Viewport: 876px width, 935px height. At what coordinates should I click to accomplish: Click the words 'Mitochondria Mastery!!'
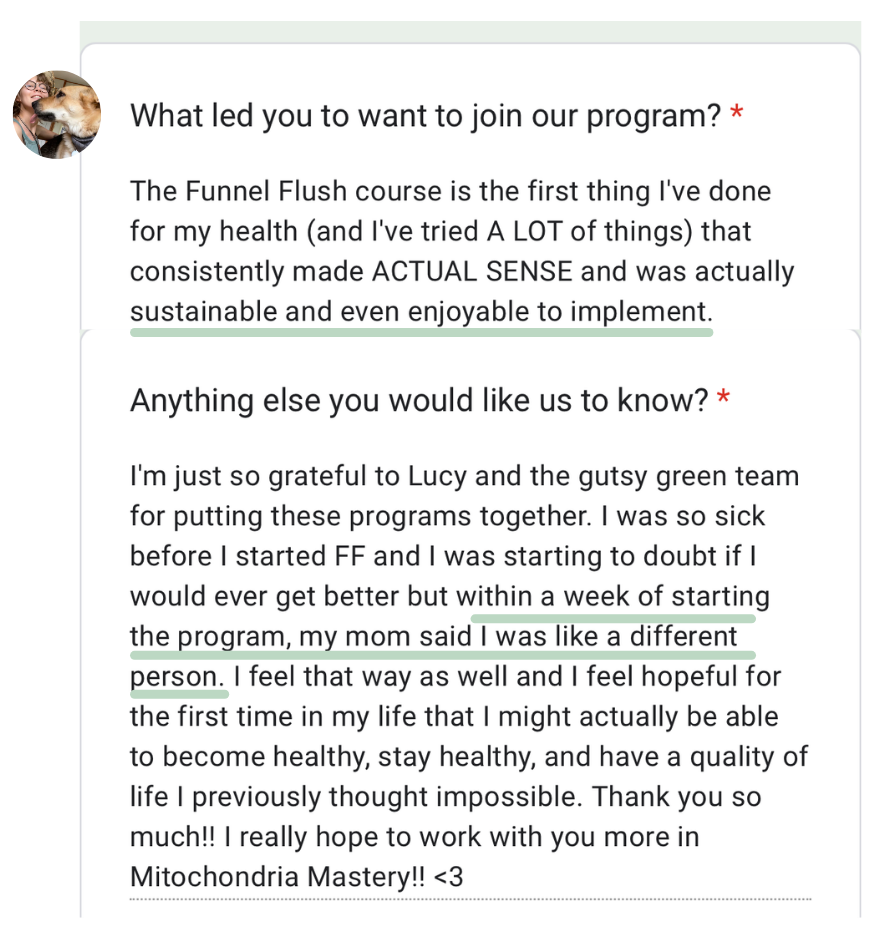278,877
